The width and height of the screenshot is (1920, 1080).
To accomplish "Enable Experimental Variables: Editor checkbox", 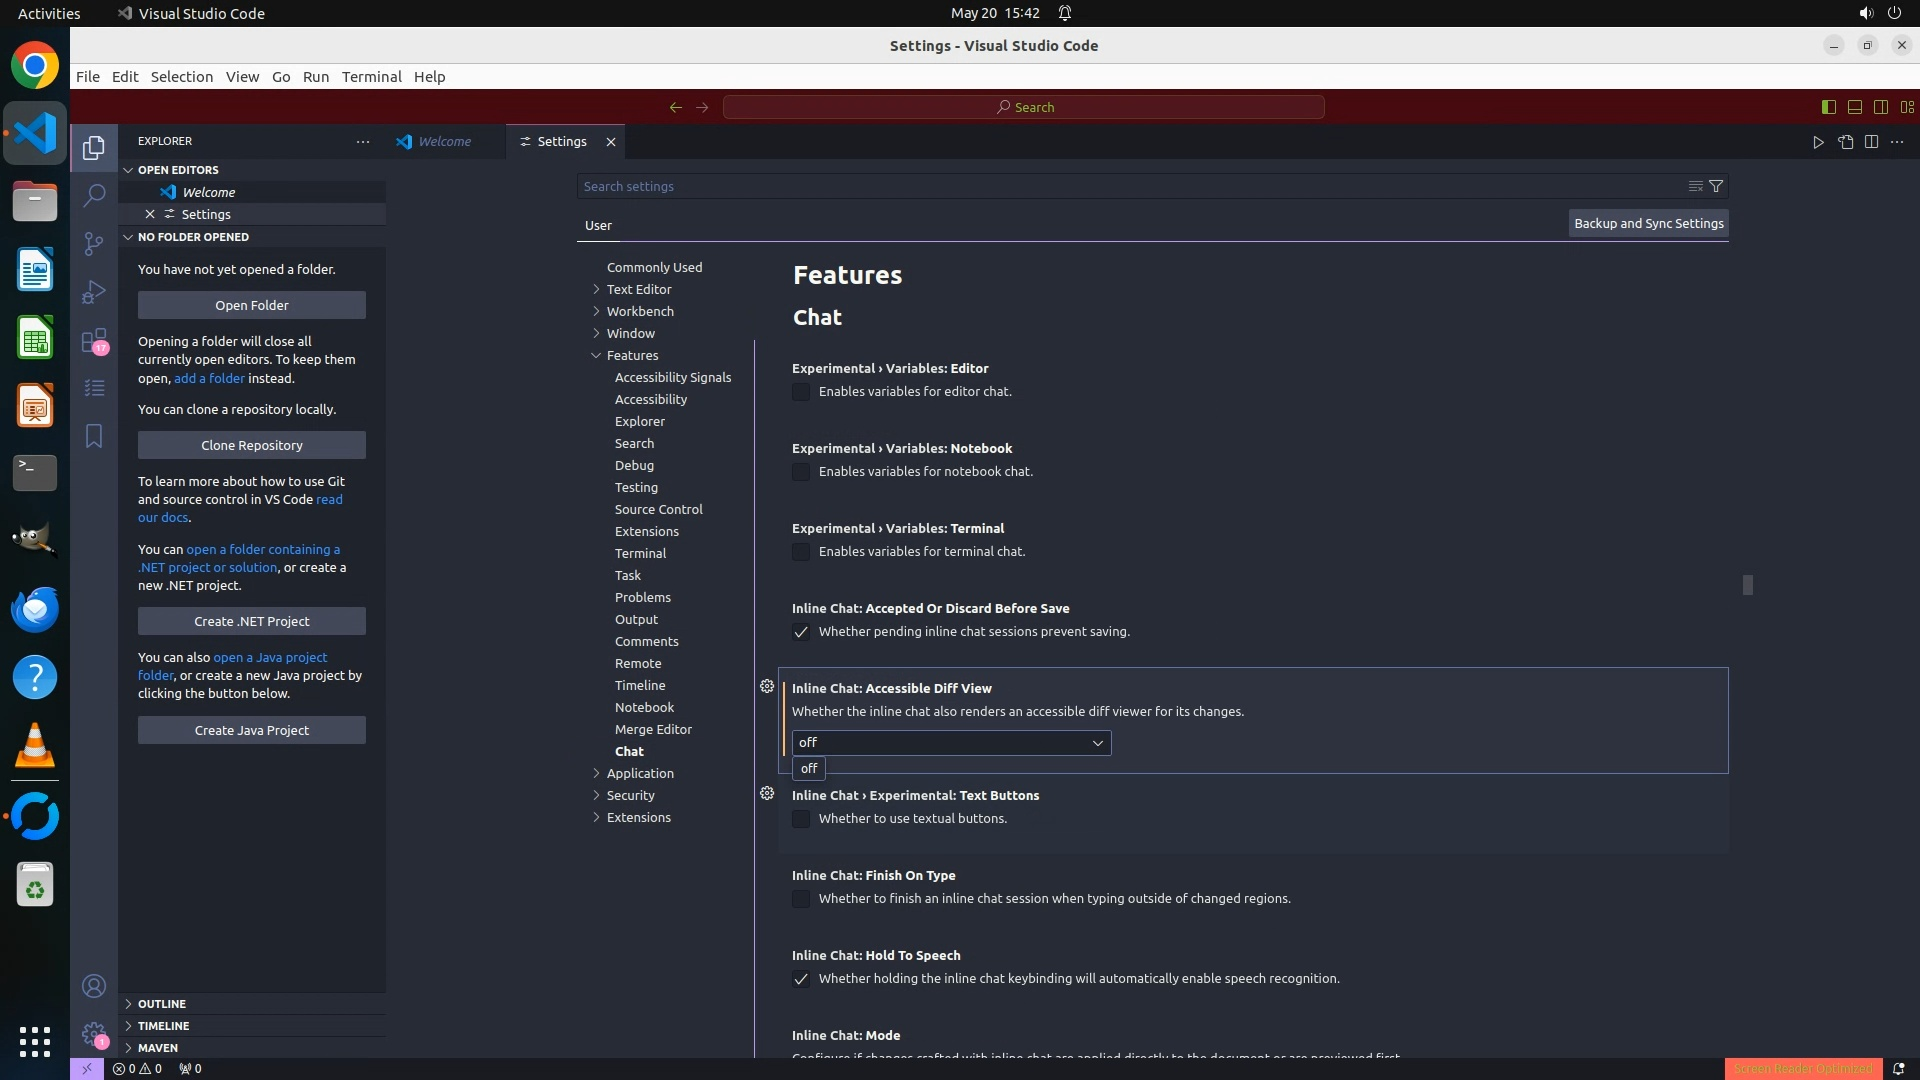I will [x=801, y=392].
